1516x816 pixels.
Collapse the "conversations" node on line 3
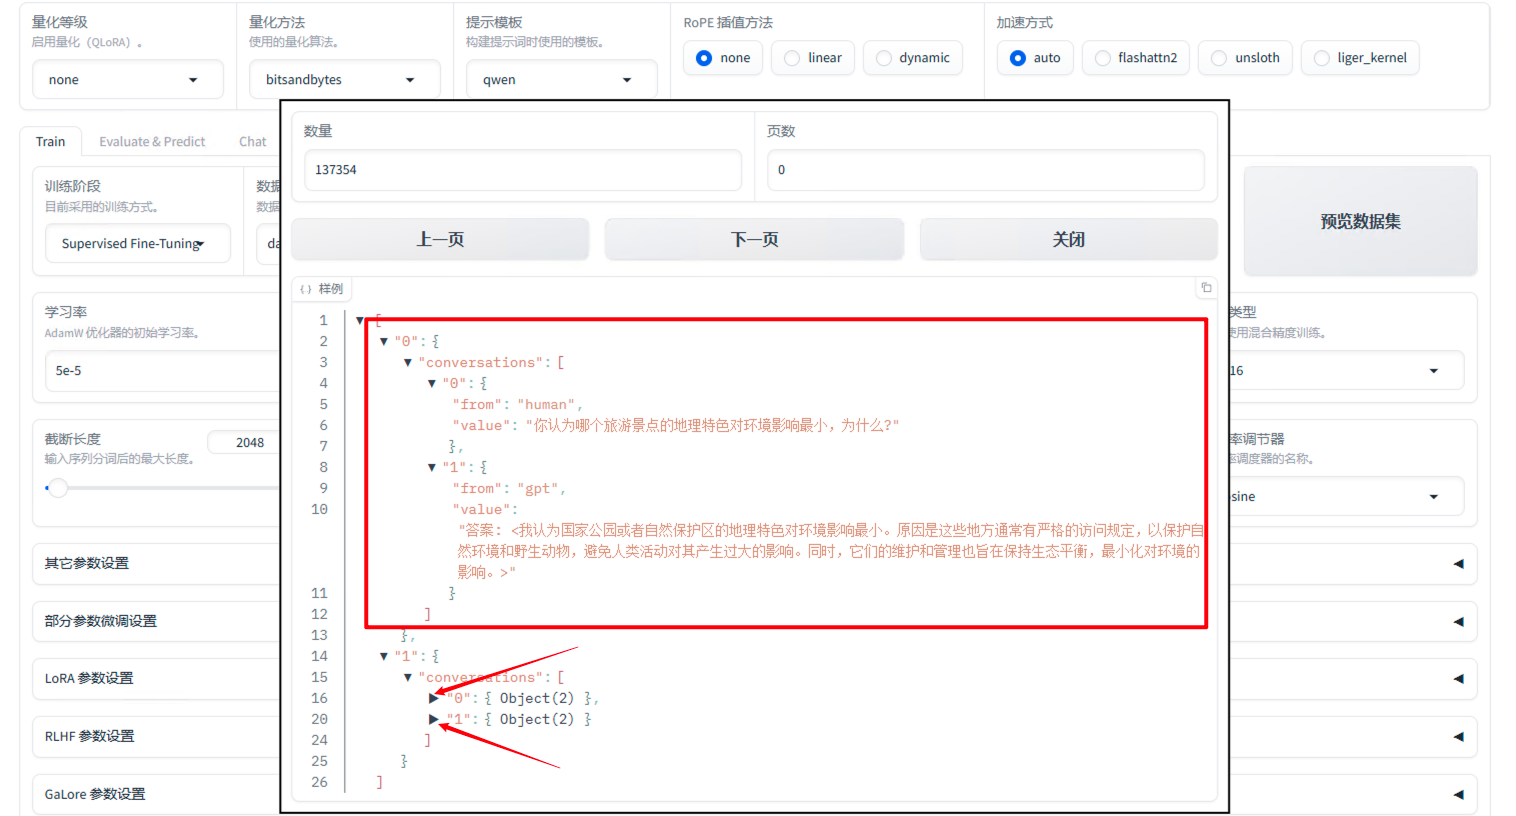click(x=408, y=363)
